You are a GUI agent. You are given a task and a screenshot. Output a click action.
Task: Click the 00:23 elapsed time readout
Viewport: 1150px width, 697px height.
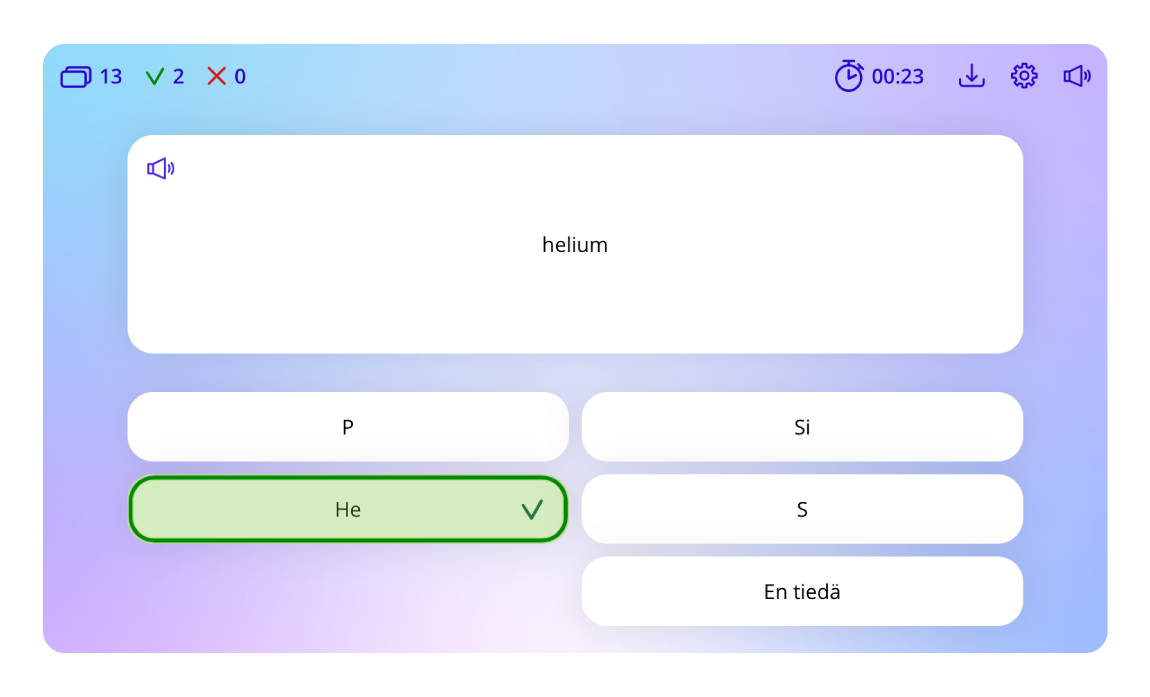click(x=898, y=77)
